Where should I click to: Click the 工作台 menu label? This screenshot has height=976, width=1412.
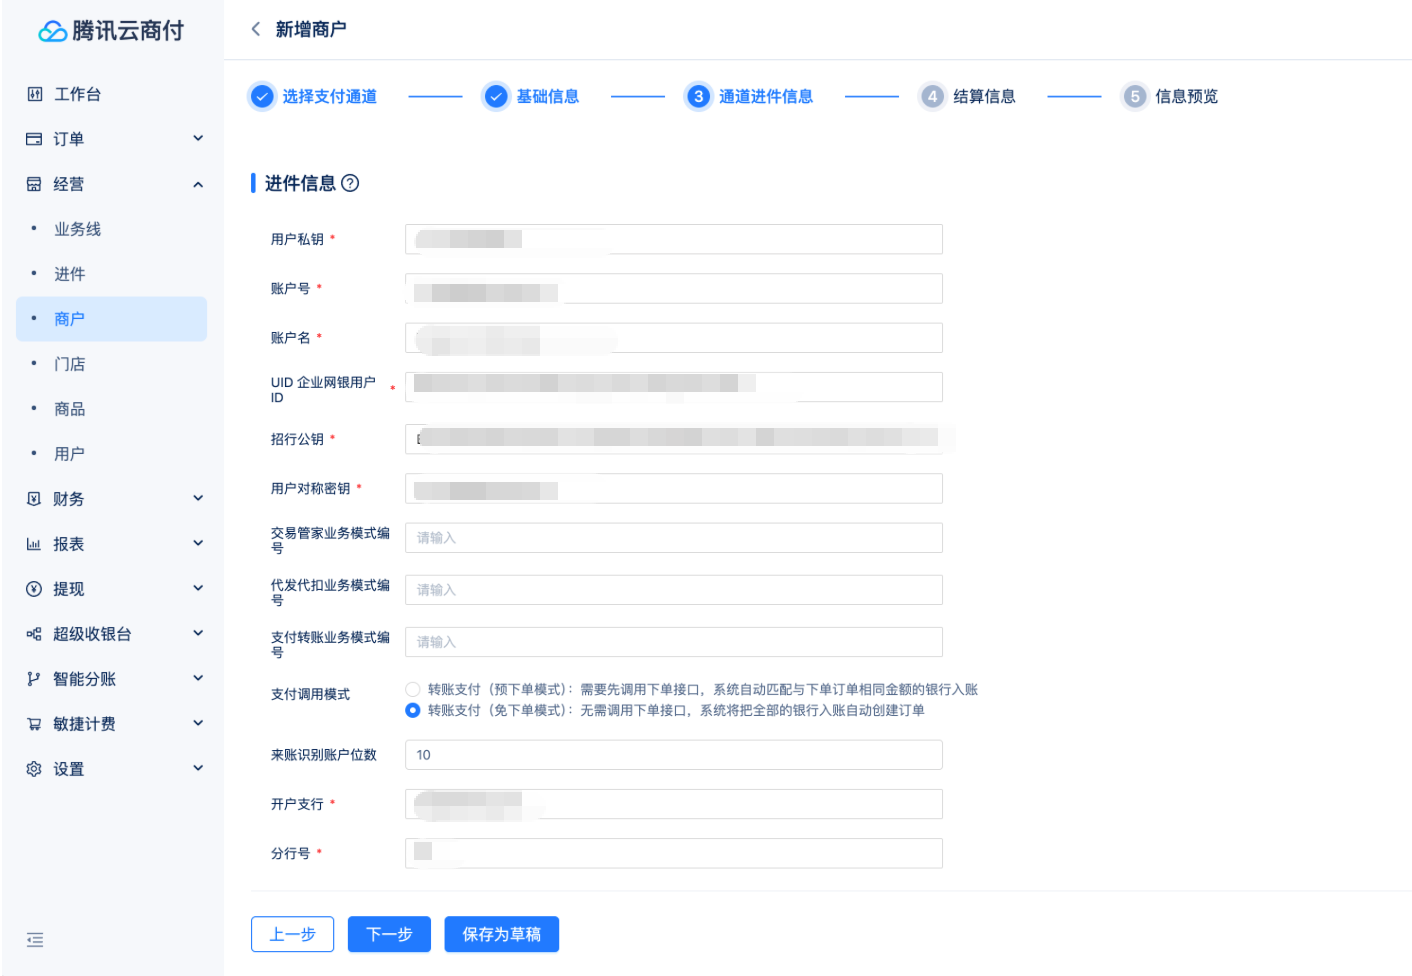pos(78,94)
